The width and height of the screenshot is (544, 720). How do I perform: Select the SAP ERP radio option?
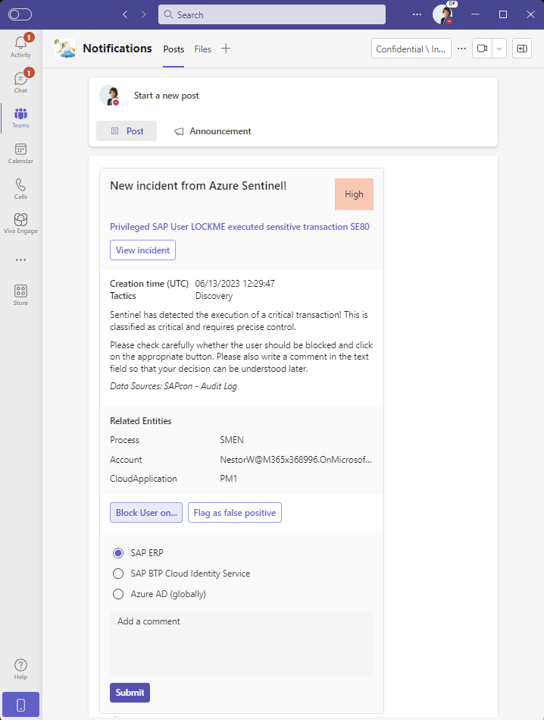click(118, 553)
